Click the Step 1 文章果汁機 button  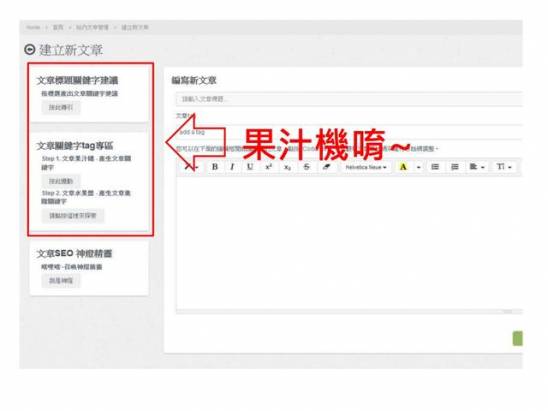point(61,181)
